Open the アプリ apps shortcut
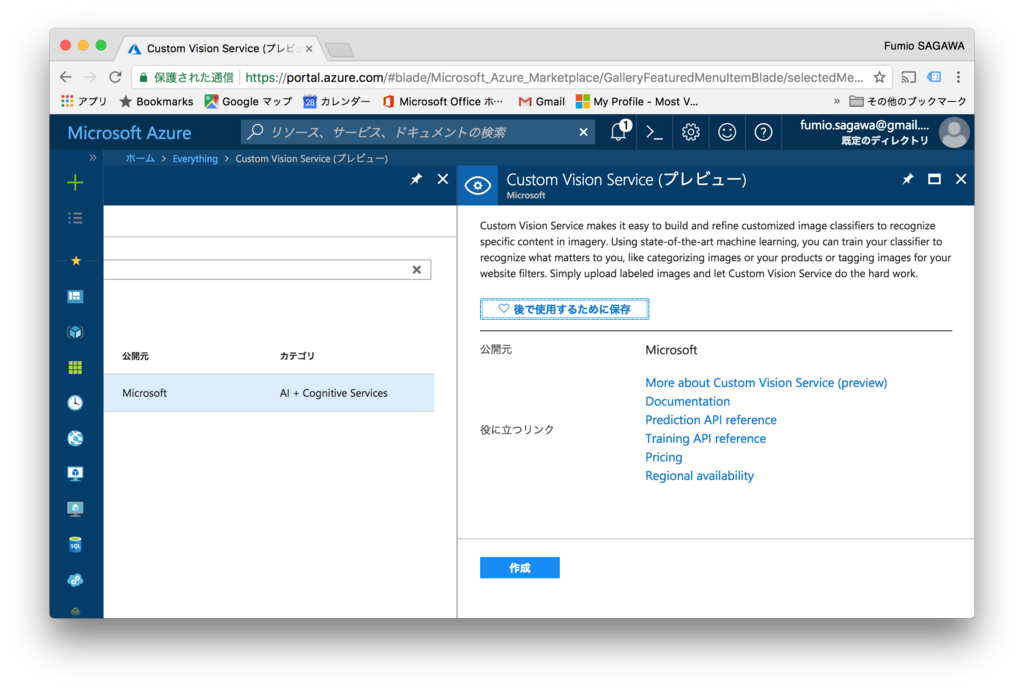This screenshot has height=689, width=1024. click(x=84, y=102)
